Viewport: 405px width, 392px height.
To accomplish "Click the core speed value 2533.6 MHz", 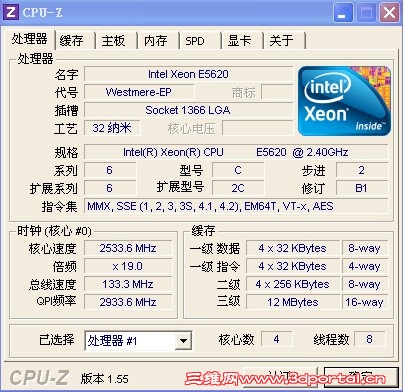I will coord(128,248).
